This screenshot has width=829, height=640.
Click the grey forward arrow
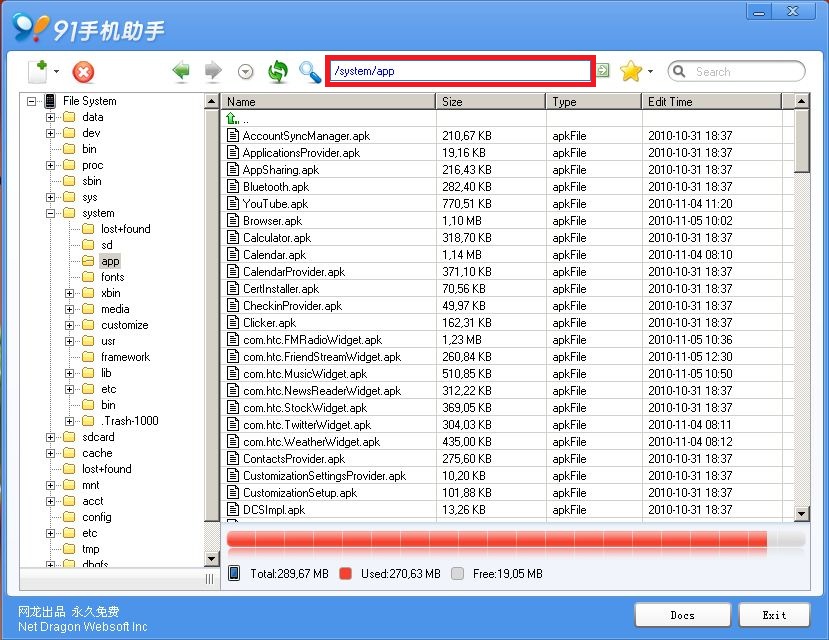213,71
